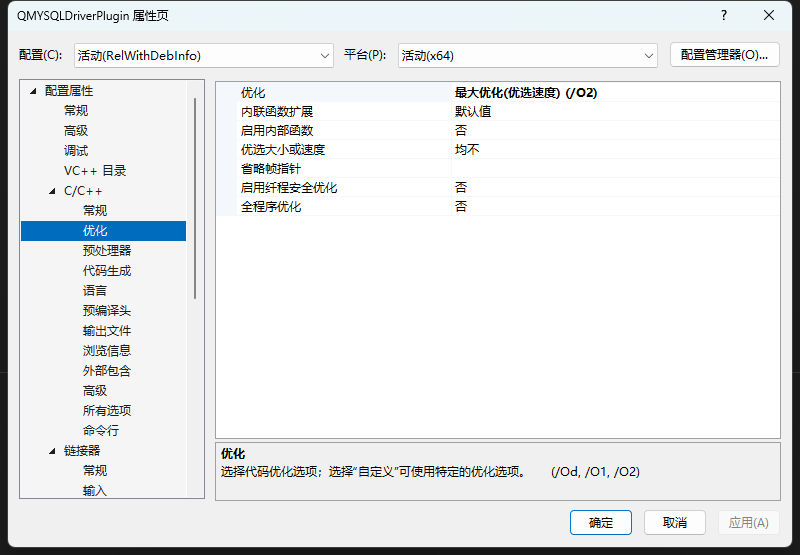
Task: Select the 语言 tree item
Action: coord(95,291)
